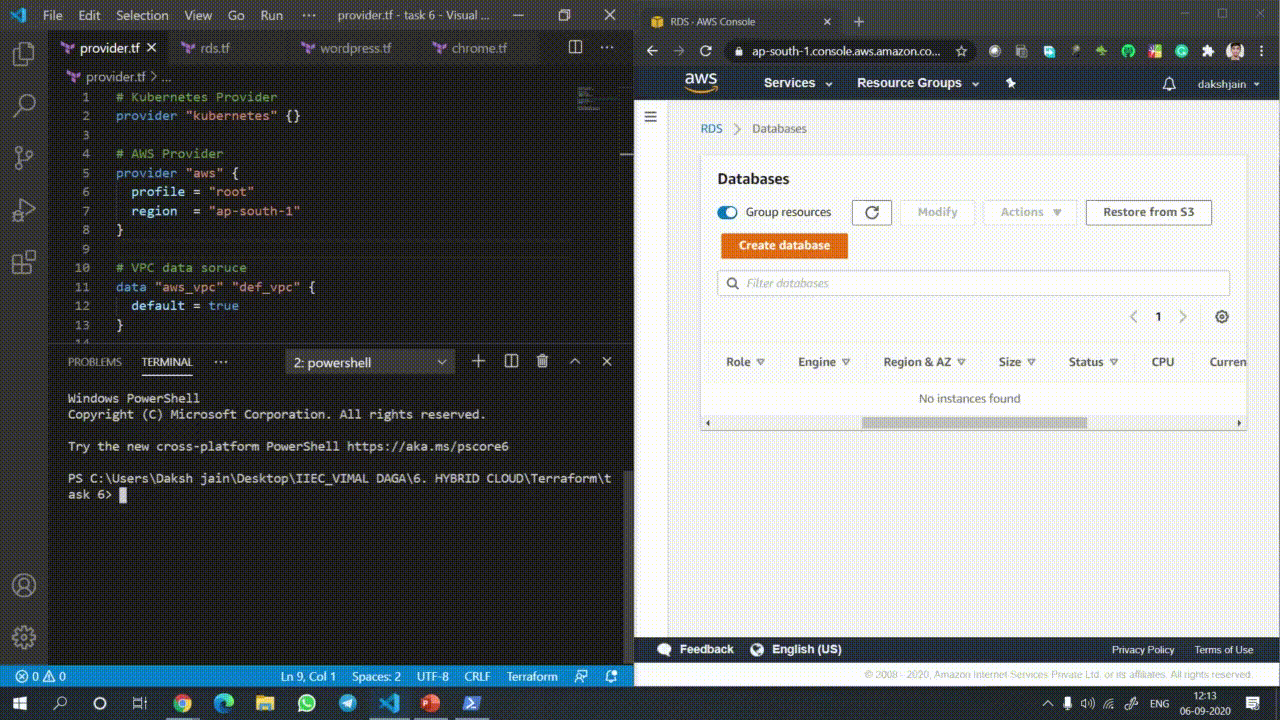The width and height of the screenshot is (1280, 720).
Task: Open PowerPoint from the taskbar
Action: coord(430,703)
